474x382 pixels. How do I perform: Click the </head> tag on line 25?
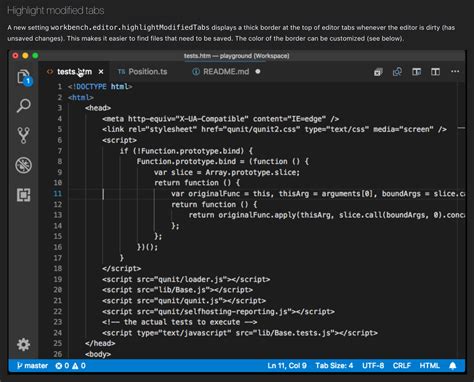[x=100, y=343]
